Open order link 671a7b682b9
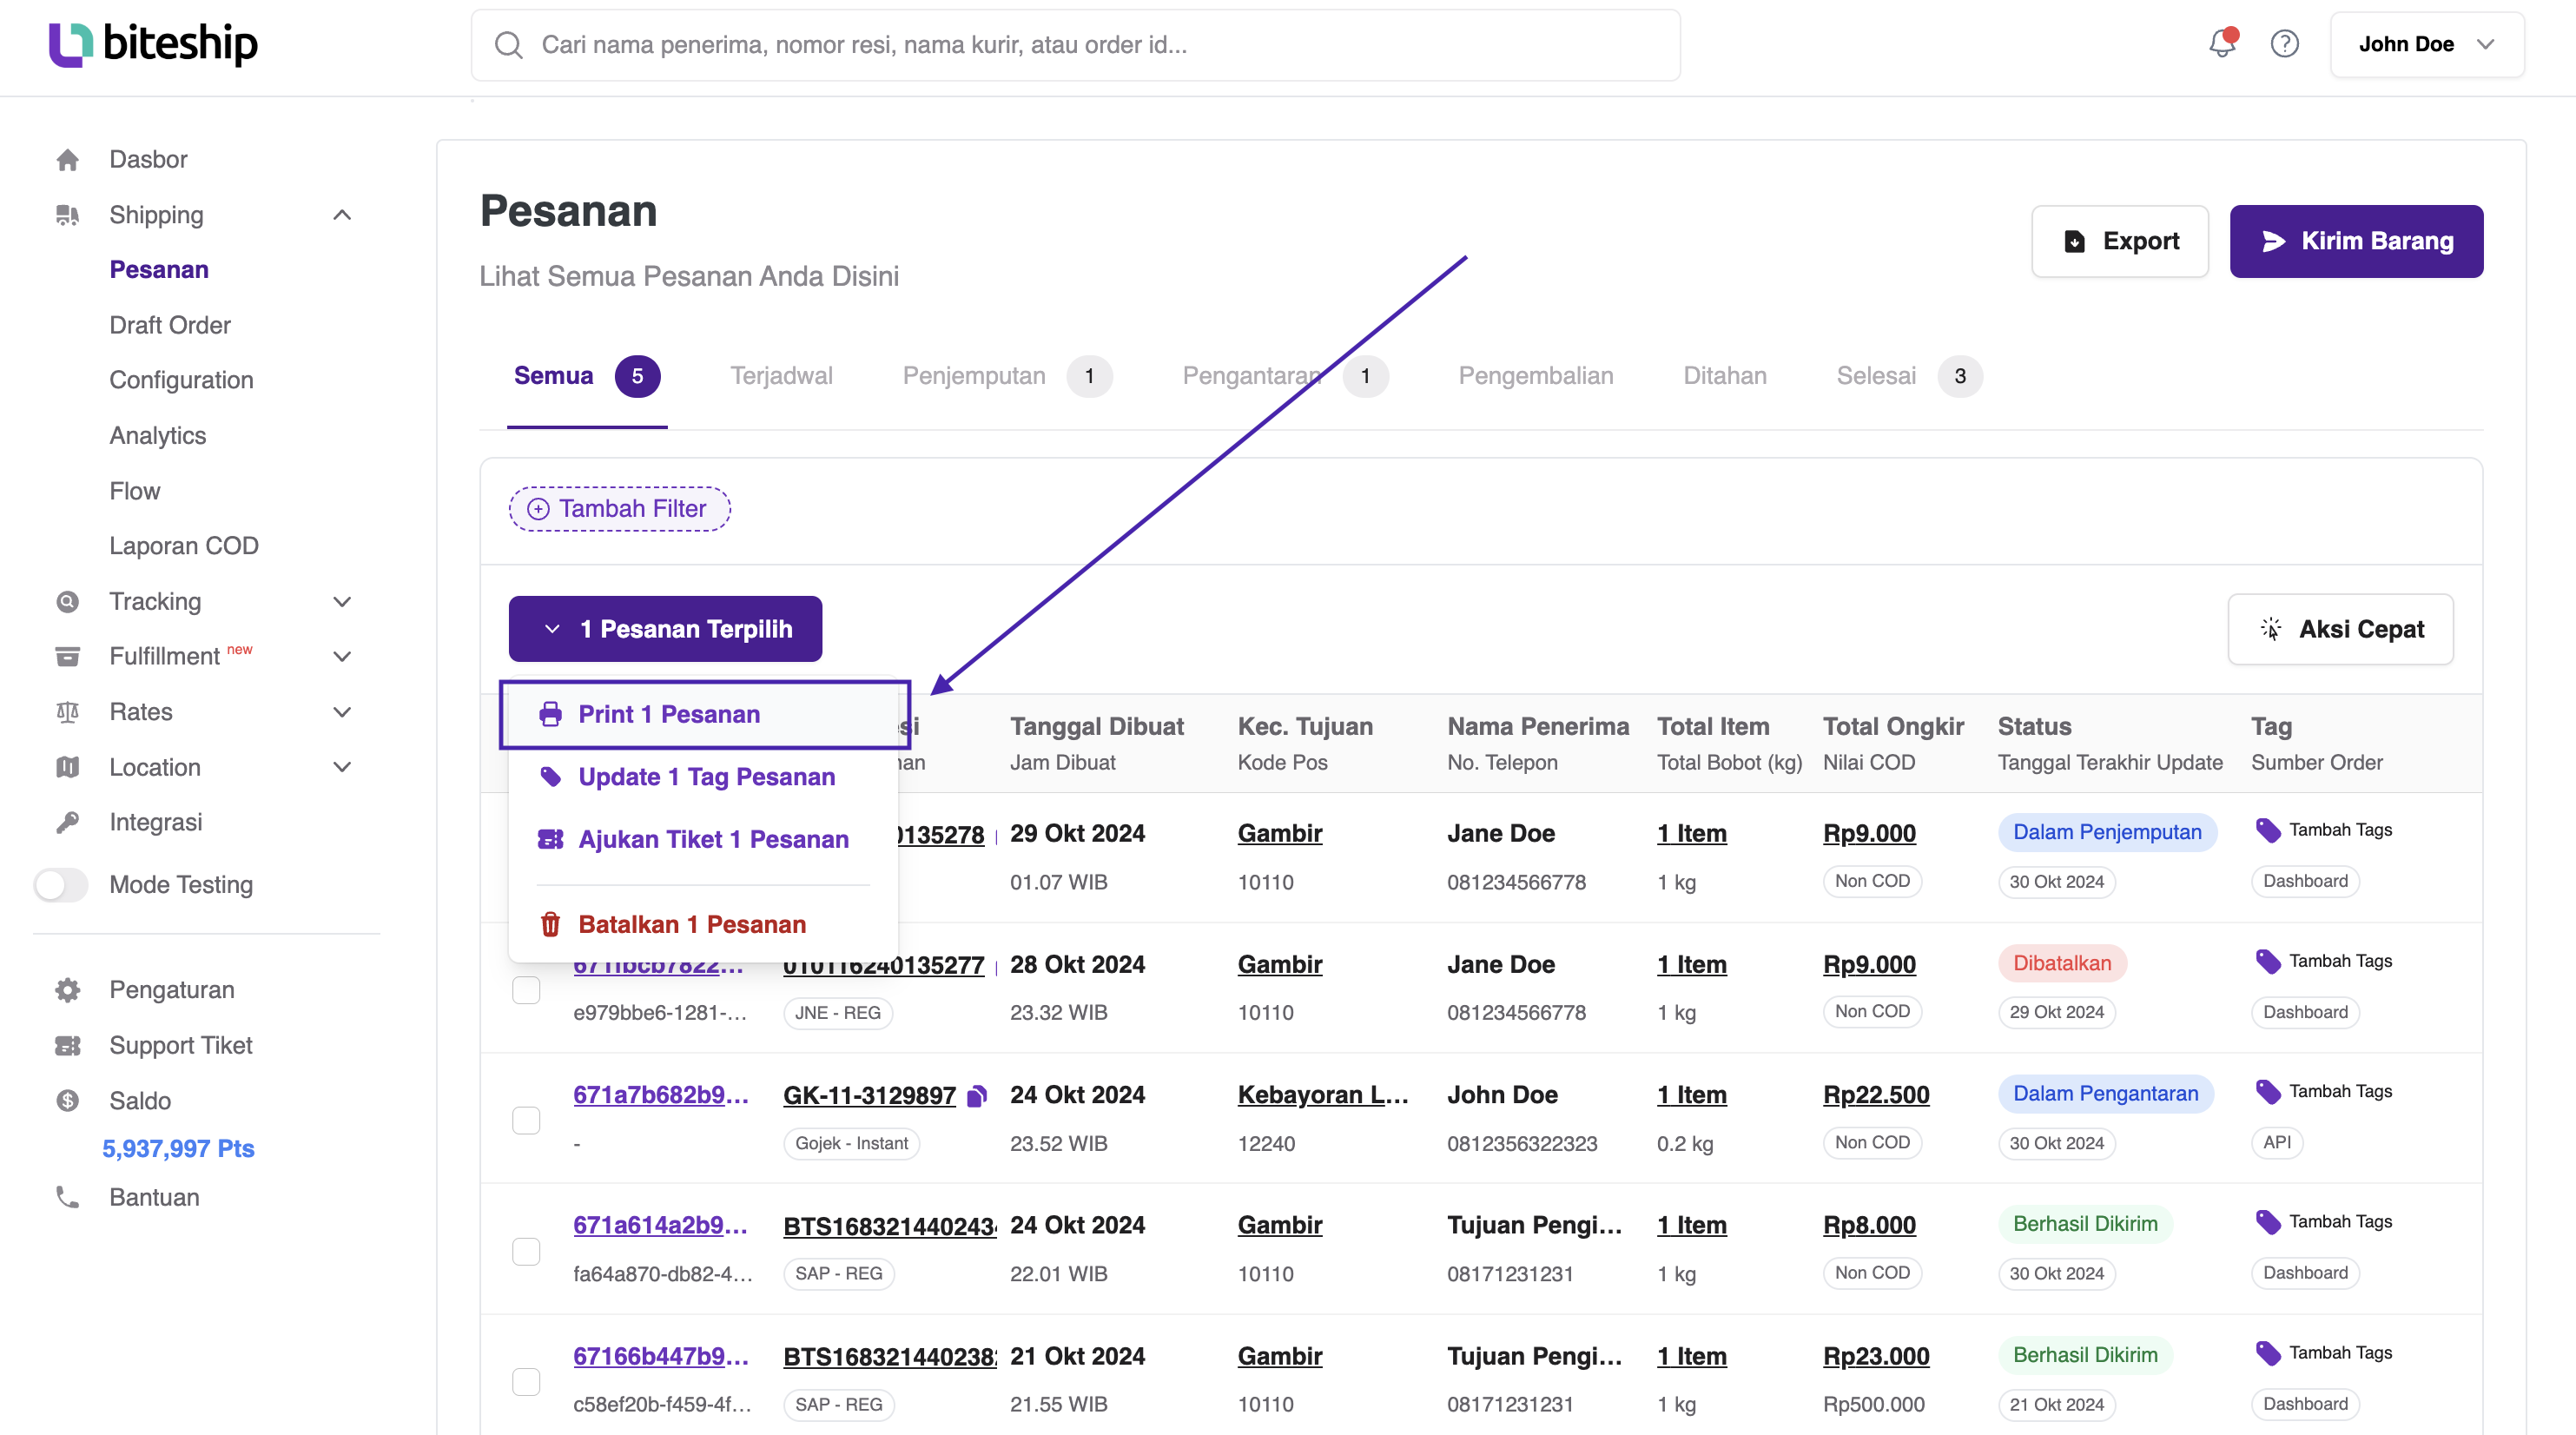This screenshot has height=1435, width=2576. coord(660,1095)
